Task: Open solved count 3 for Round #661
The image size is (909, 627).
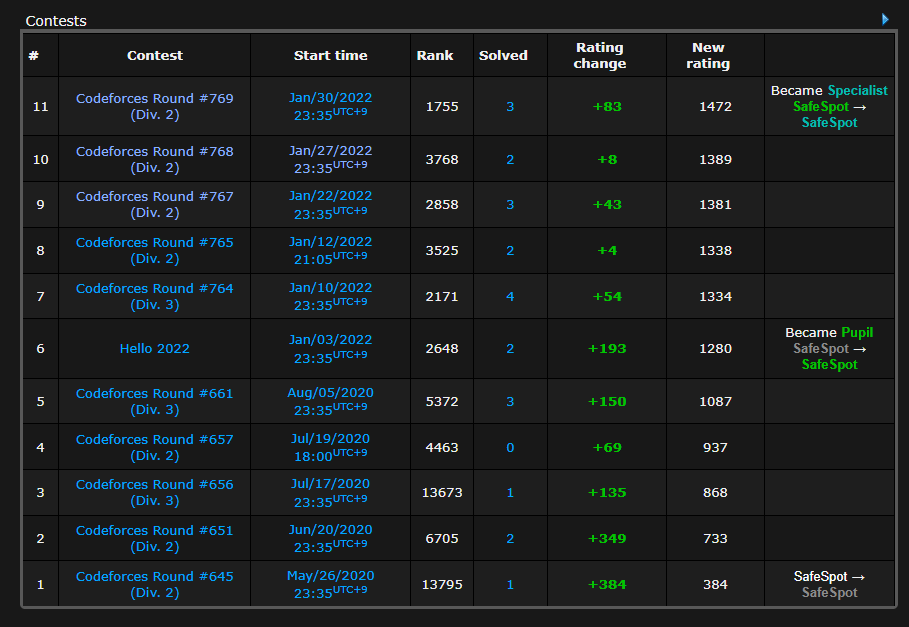Action: (510, 401)
